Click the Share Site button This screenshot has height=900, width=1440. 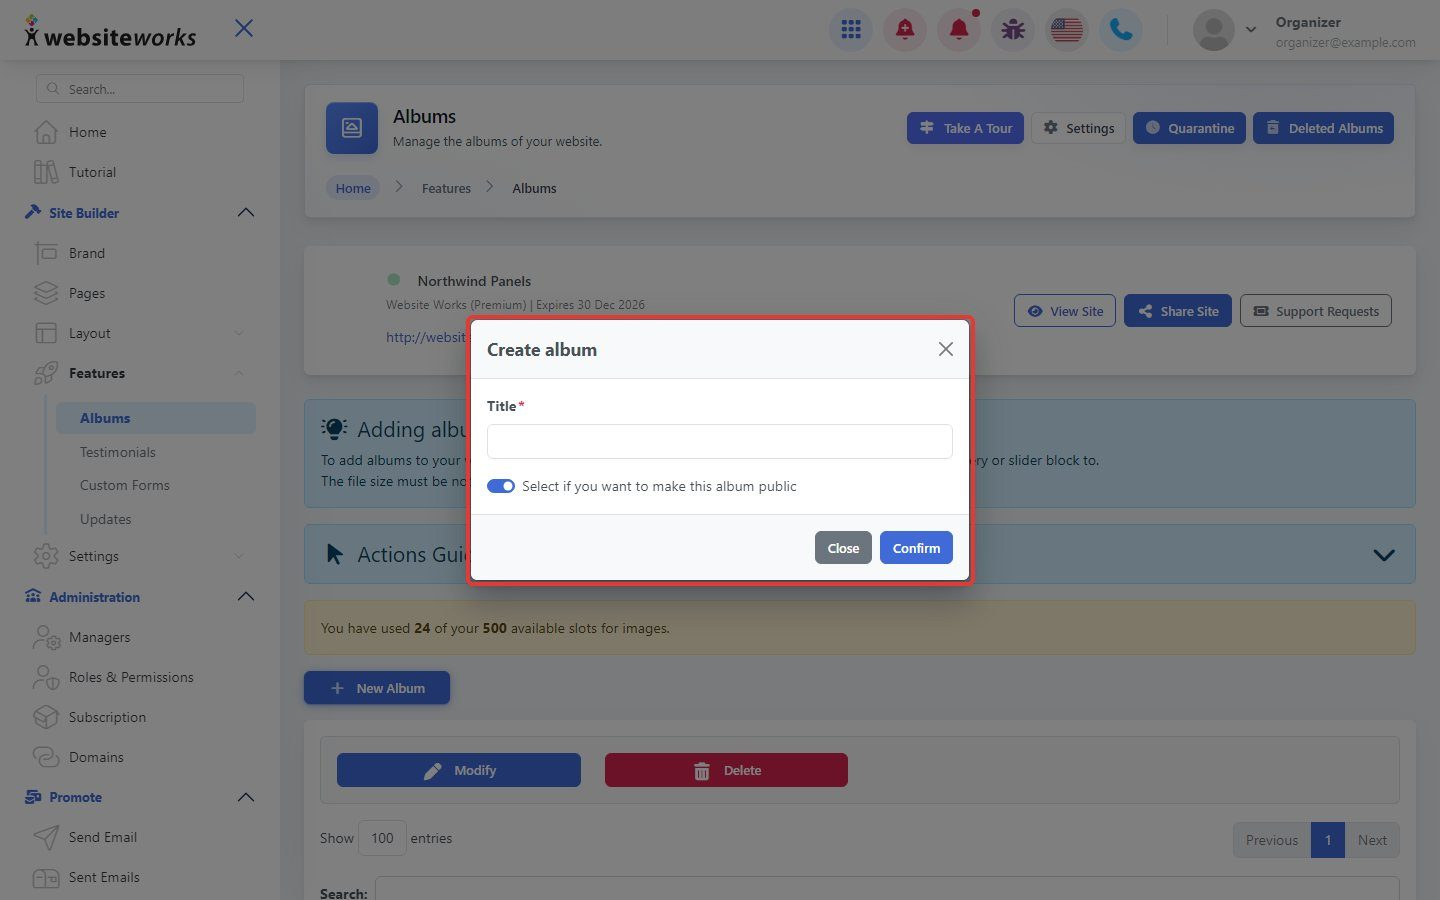pyautogui.click(x=1178, y=311)
